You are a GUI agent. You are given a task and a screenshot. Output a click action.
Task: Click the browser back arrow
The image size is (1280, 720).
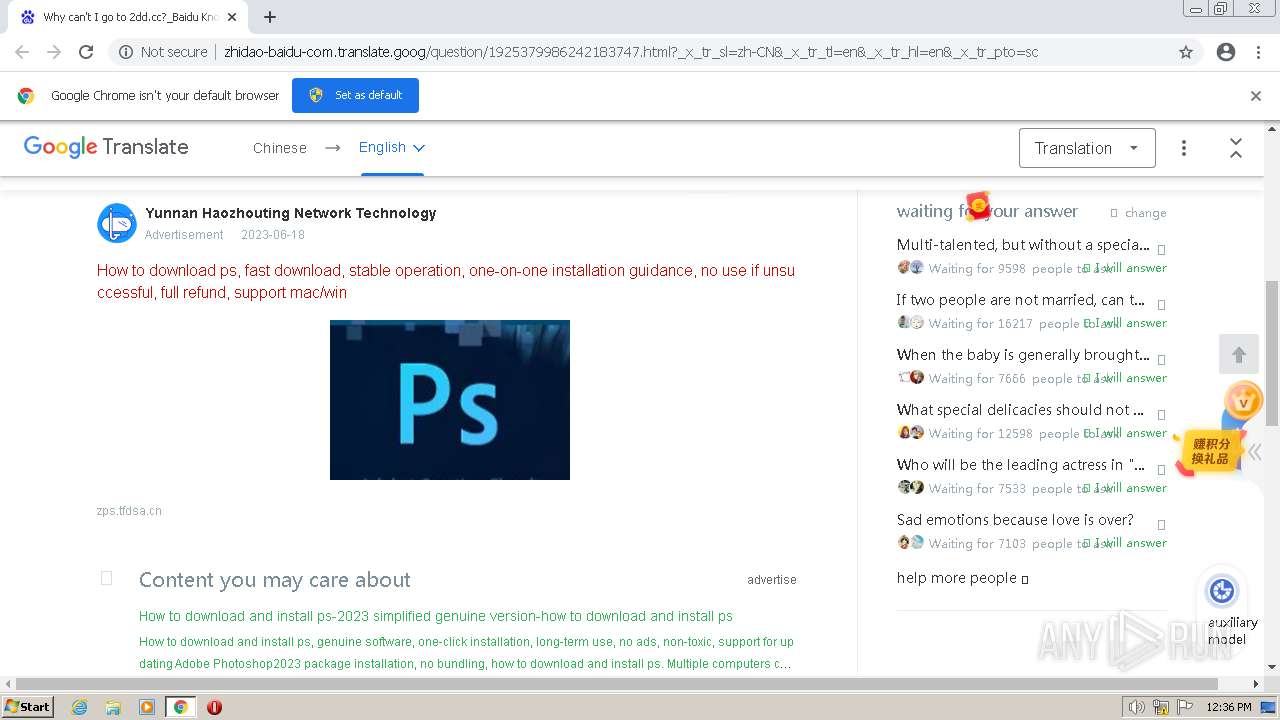click(x=22, y=52)
